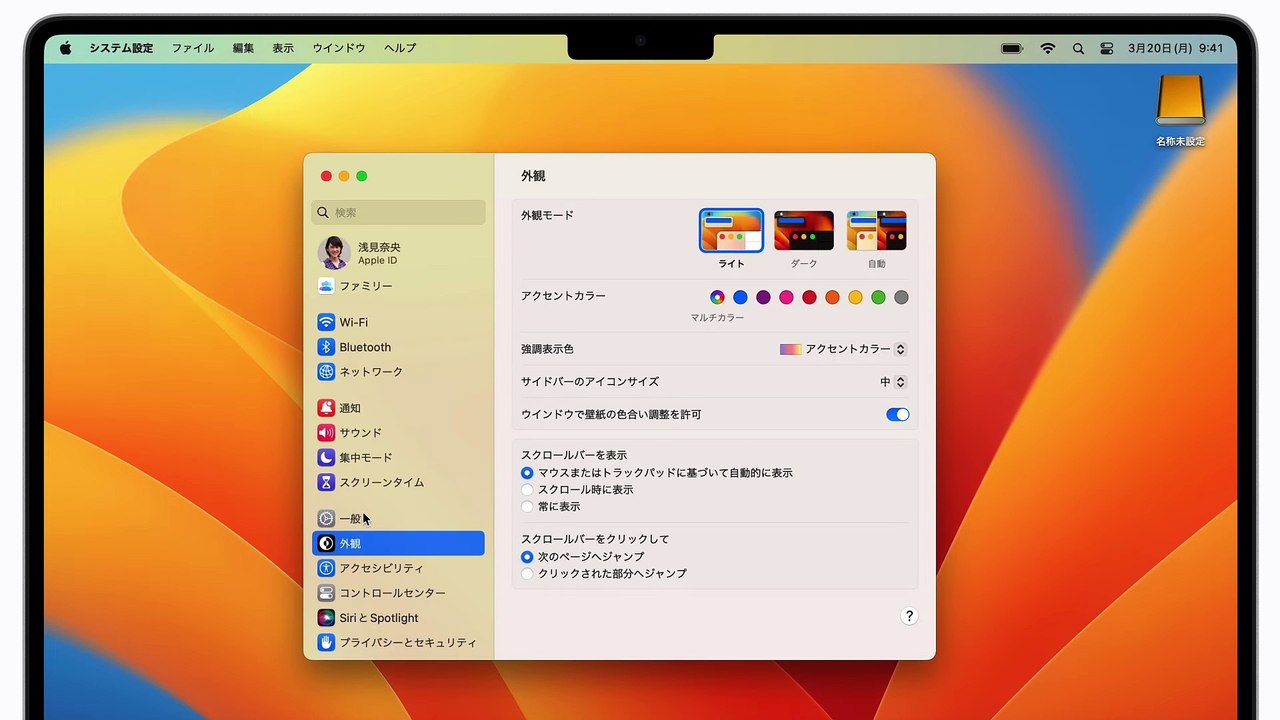The image size is (1280, 720).
Task: Open Spotlight search magnifier in menu bar
Action: coord(1078,48)
